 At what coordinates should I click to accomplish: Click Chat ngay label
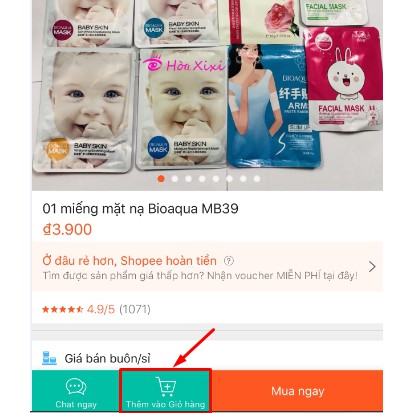(76, 404)
